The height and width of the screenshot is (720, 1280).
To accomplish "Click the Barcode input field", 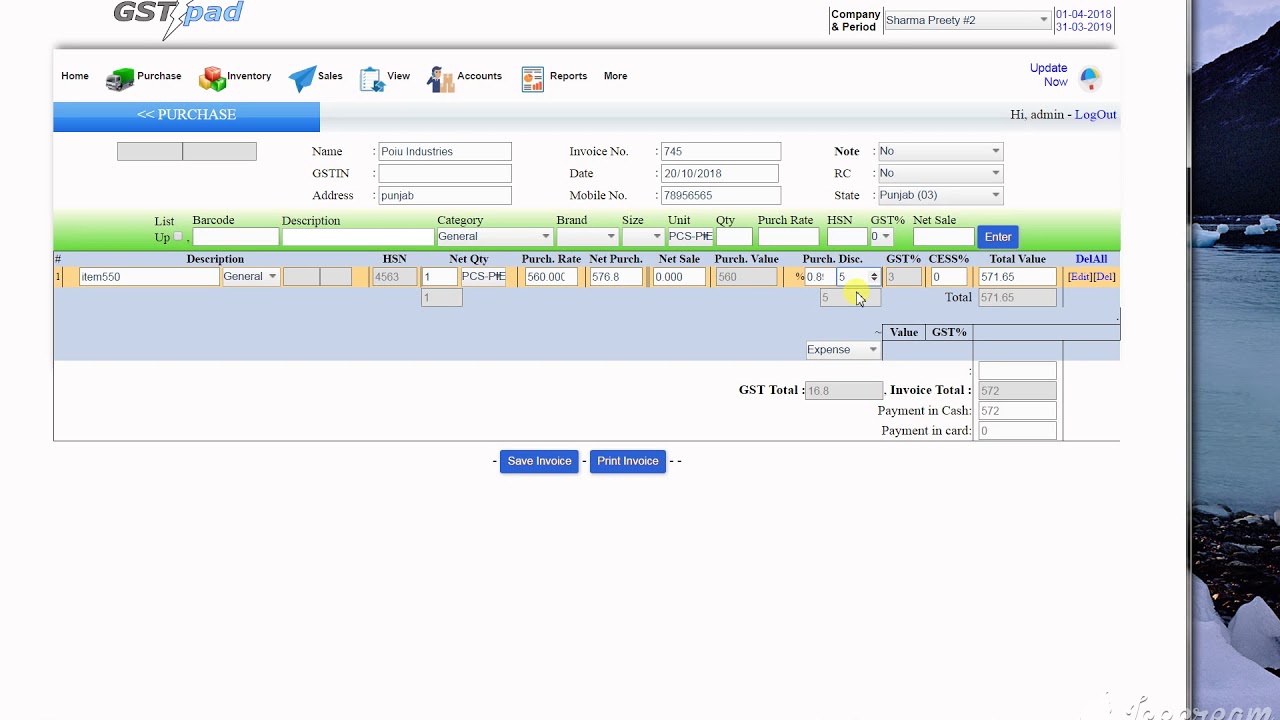I will tap(236, 237).
